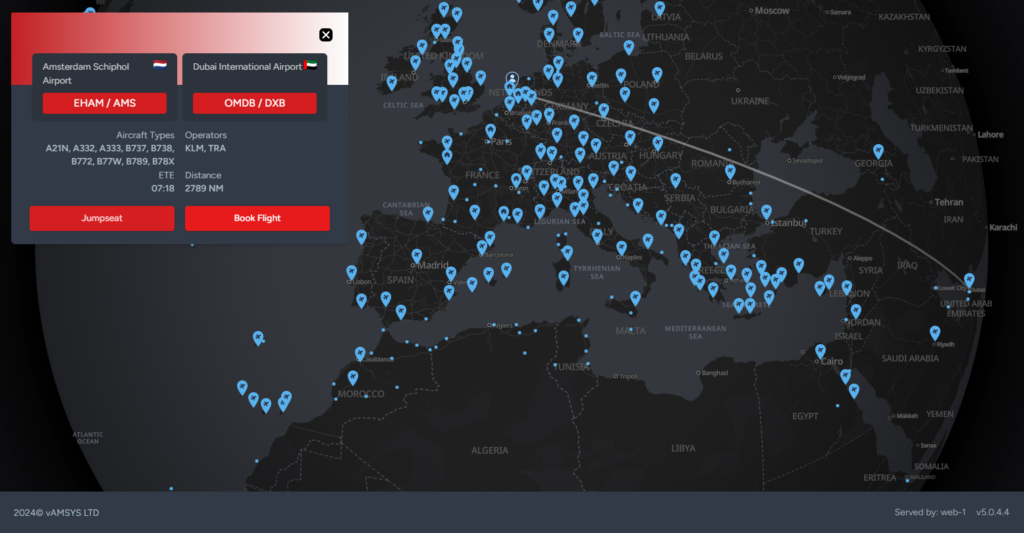
Task: Click the ETE value 07:18
Action: [x=163, y=188]
